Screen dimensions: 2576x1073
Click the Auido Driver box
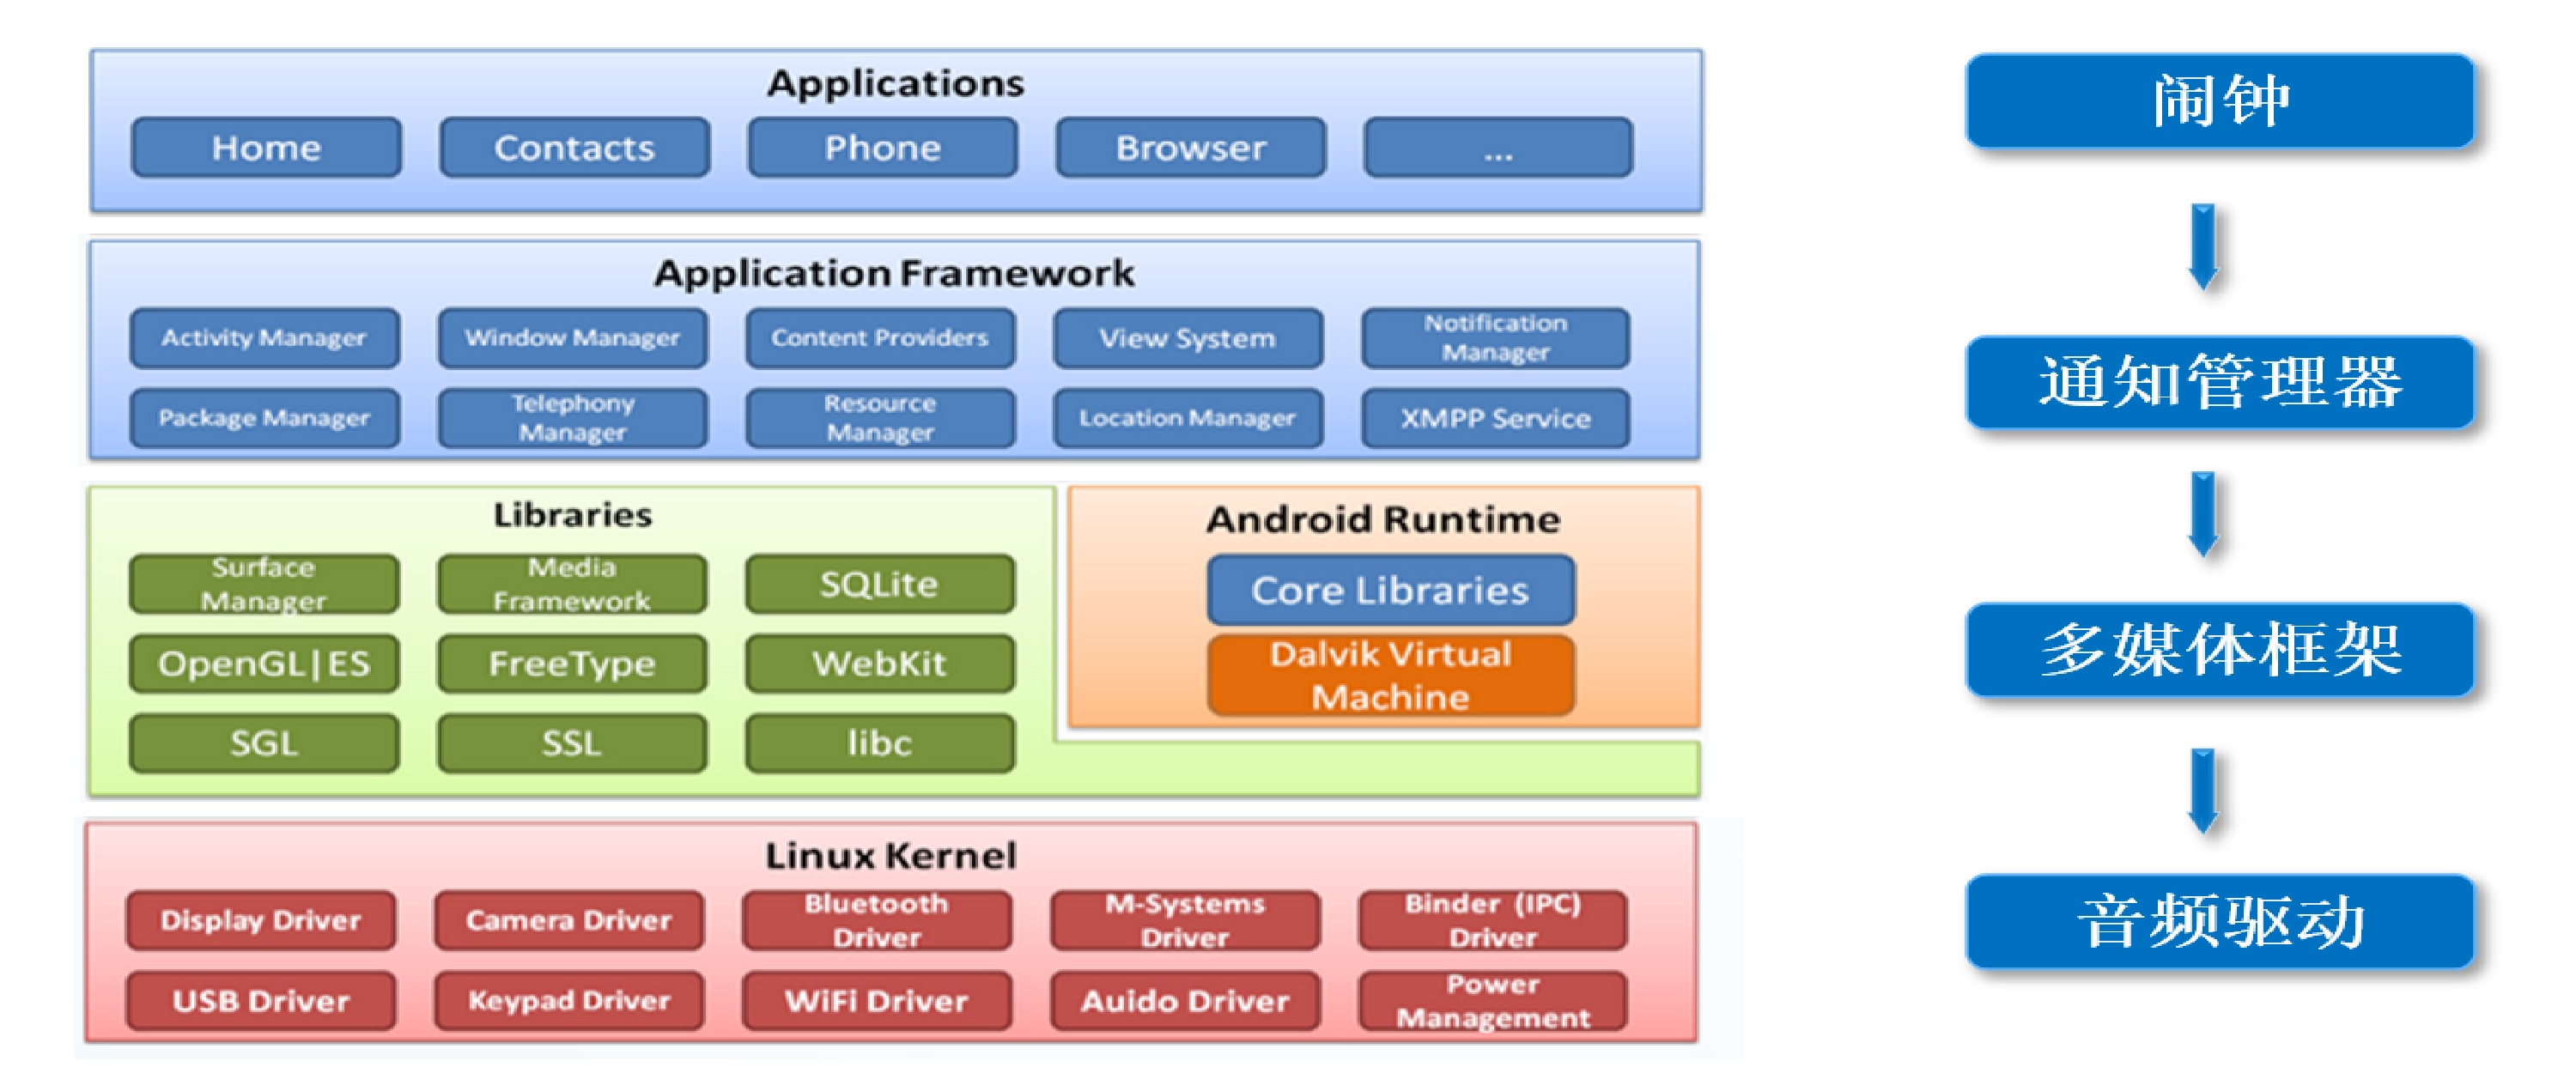coord(1185,1000)
